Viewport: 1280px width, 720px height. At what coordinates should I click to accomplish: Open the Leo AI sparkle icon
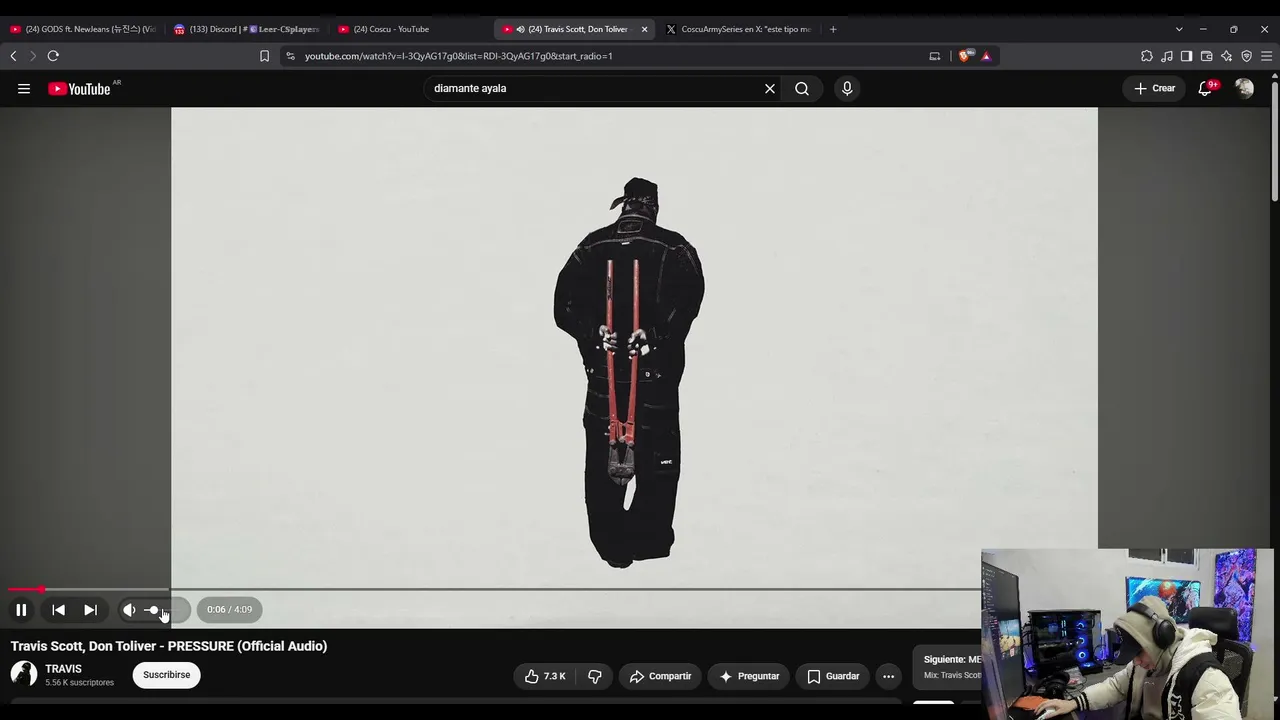click(1227, 56)
